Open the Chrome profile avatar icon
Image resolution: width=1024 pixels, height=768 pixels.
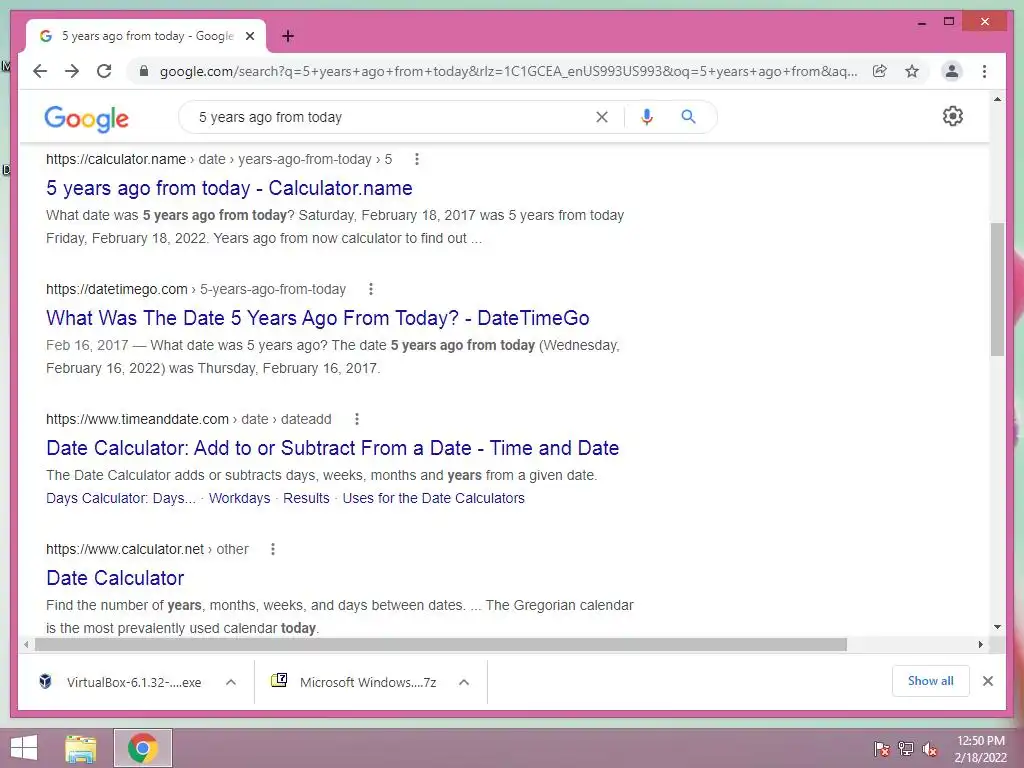tap(952, 71)
